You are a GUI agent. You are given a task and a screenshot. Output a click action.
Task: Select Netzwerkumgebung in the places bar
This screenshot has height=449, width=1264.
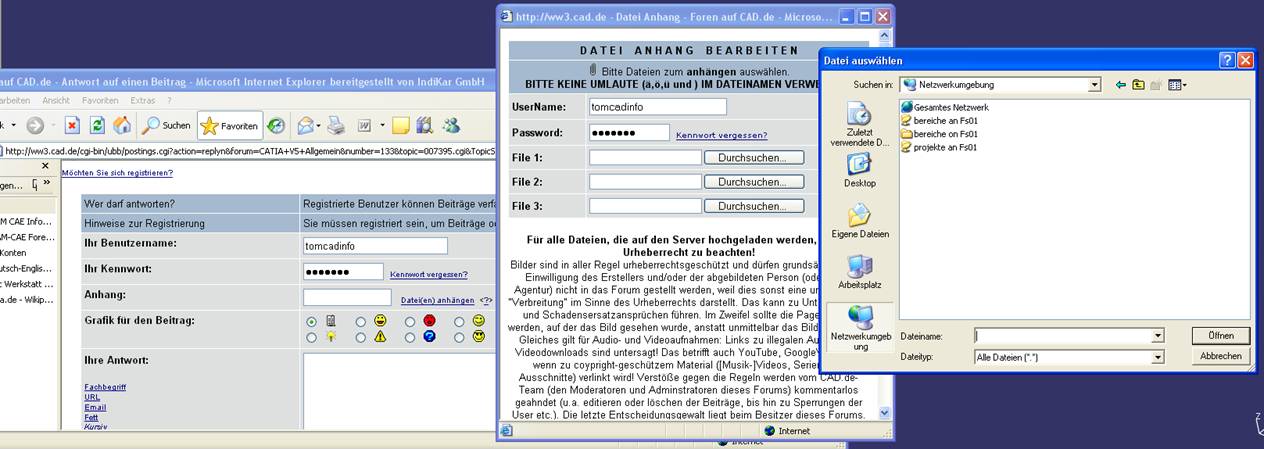(x=860, y=329)
